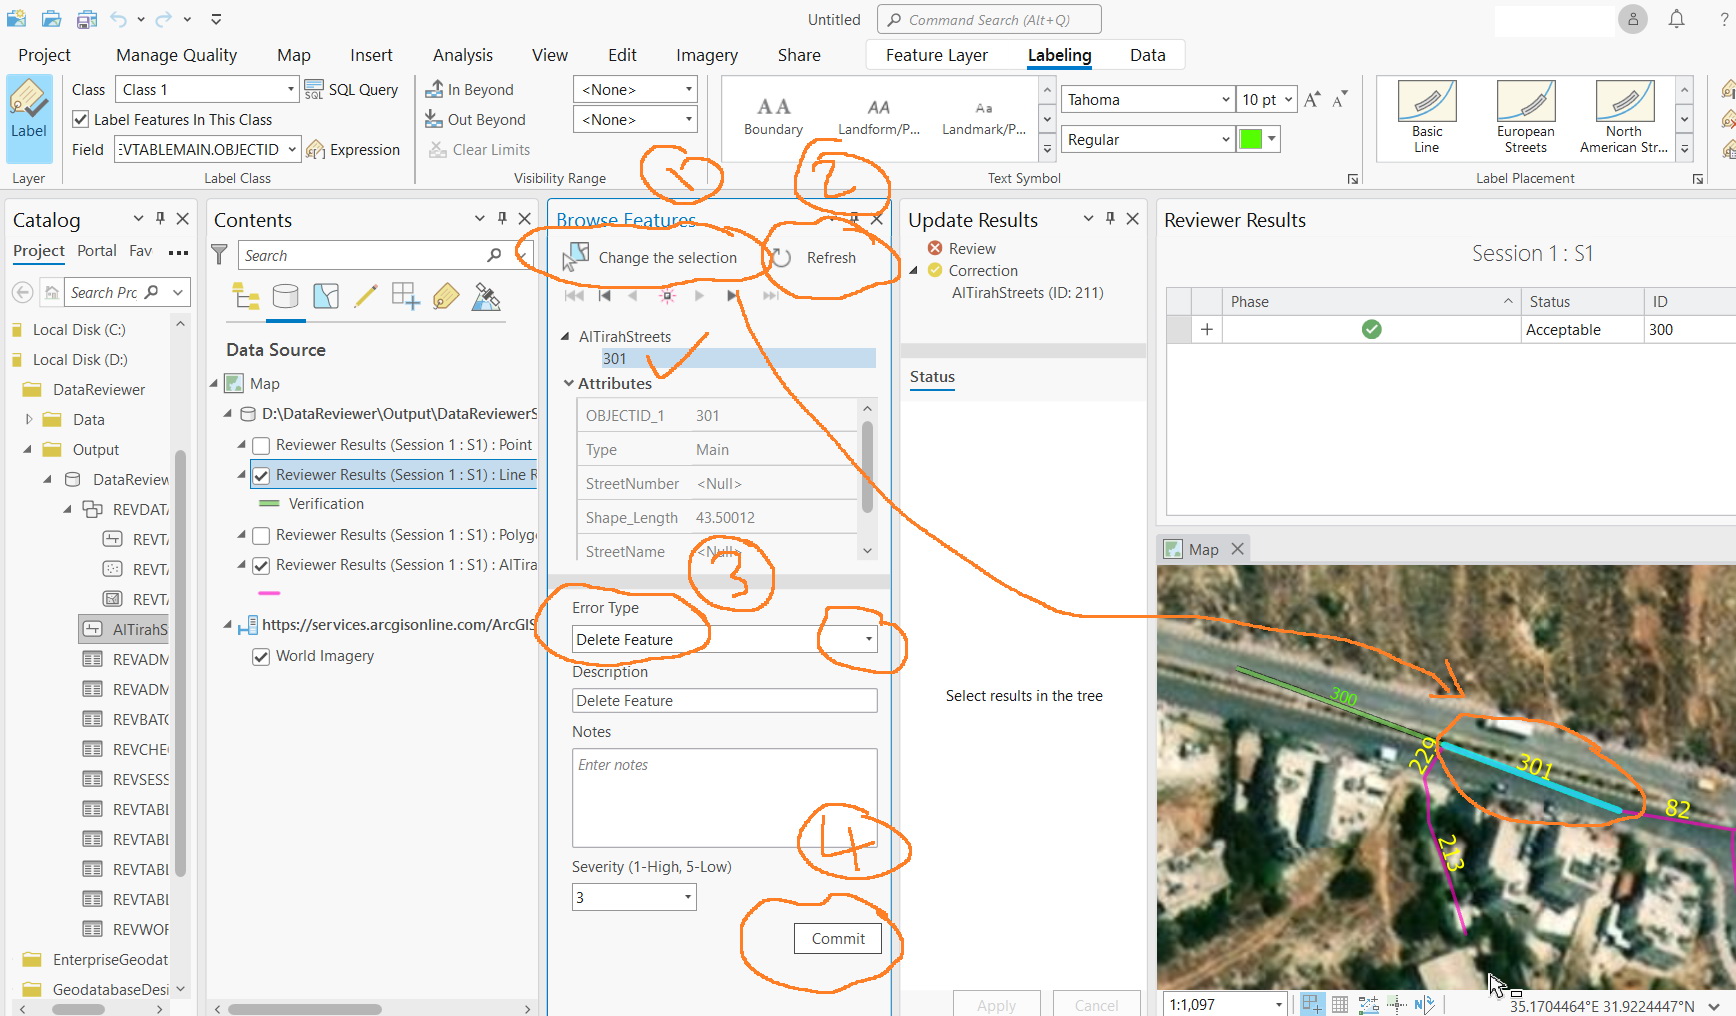Select the Label button in the Layer group
Image resolution: width=1736 pixels, height=1016 pixels.
pyautogui.click(x=28, y=113)
